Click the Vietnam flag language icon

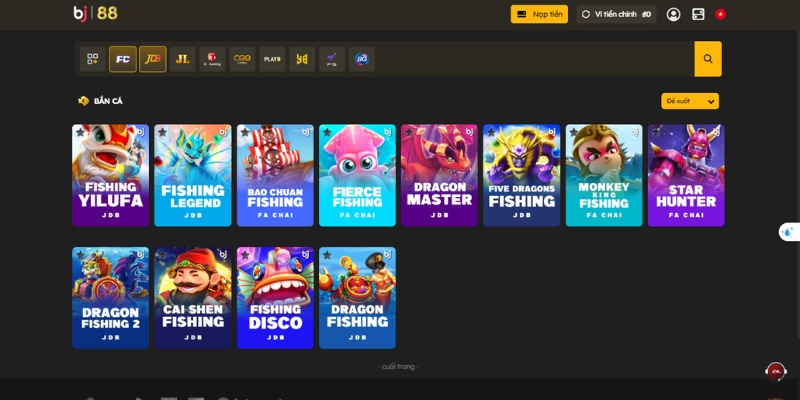point(720,14)
